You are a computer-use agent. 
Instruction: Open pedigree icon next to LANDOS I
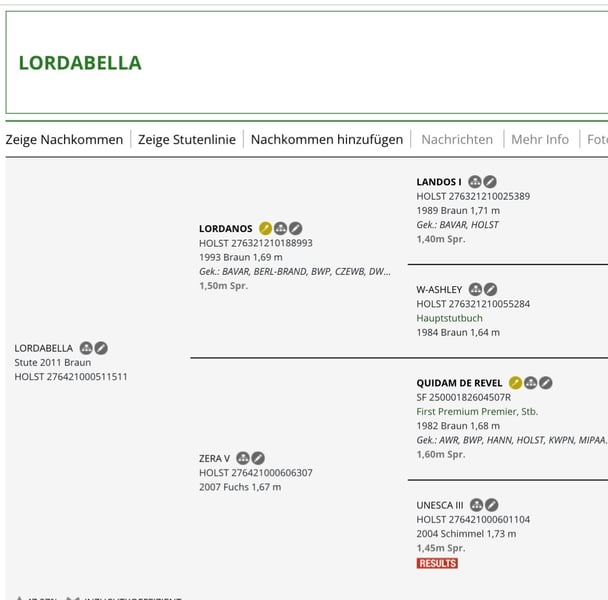click(x=475, y=182)
